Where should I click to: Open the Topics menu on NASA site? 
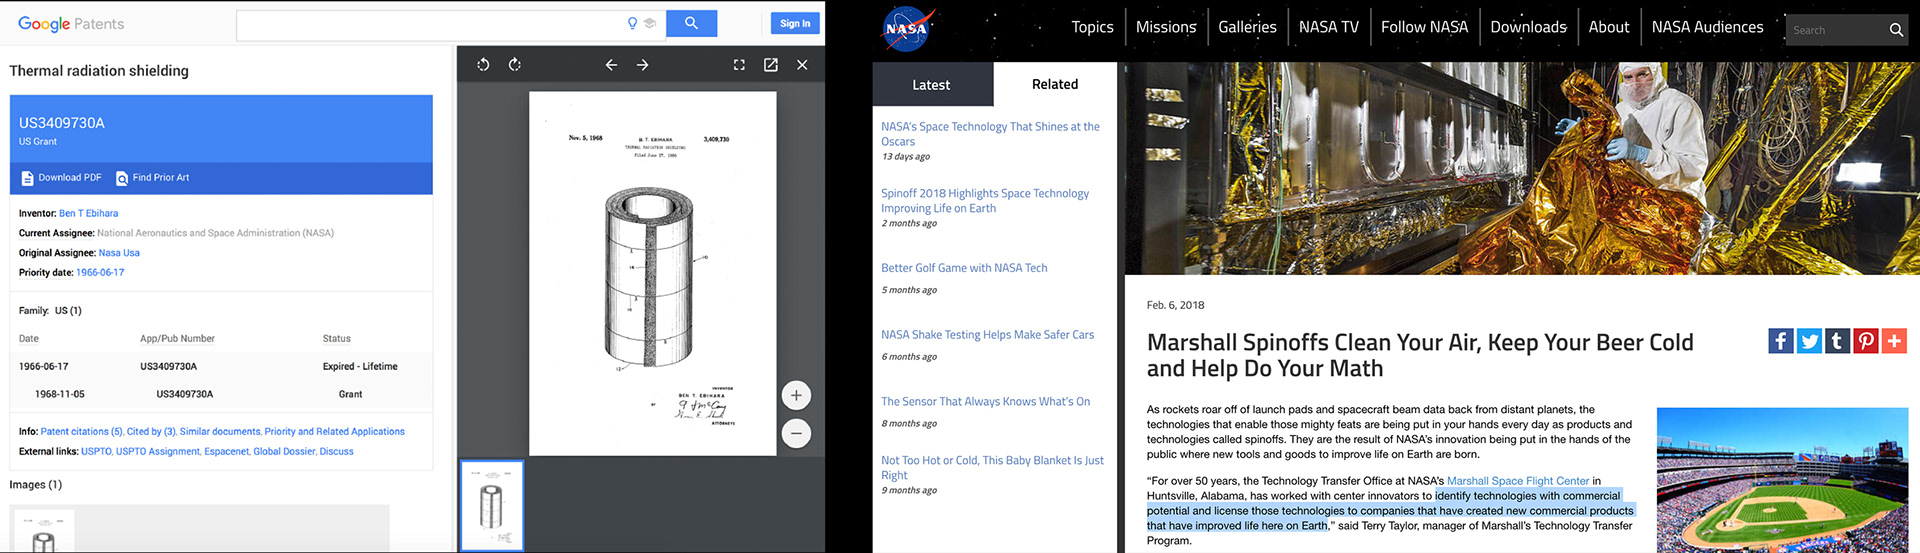1092,27
